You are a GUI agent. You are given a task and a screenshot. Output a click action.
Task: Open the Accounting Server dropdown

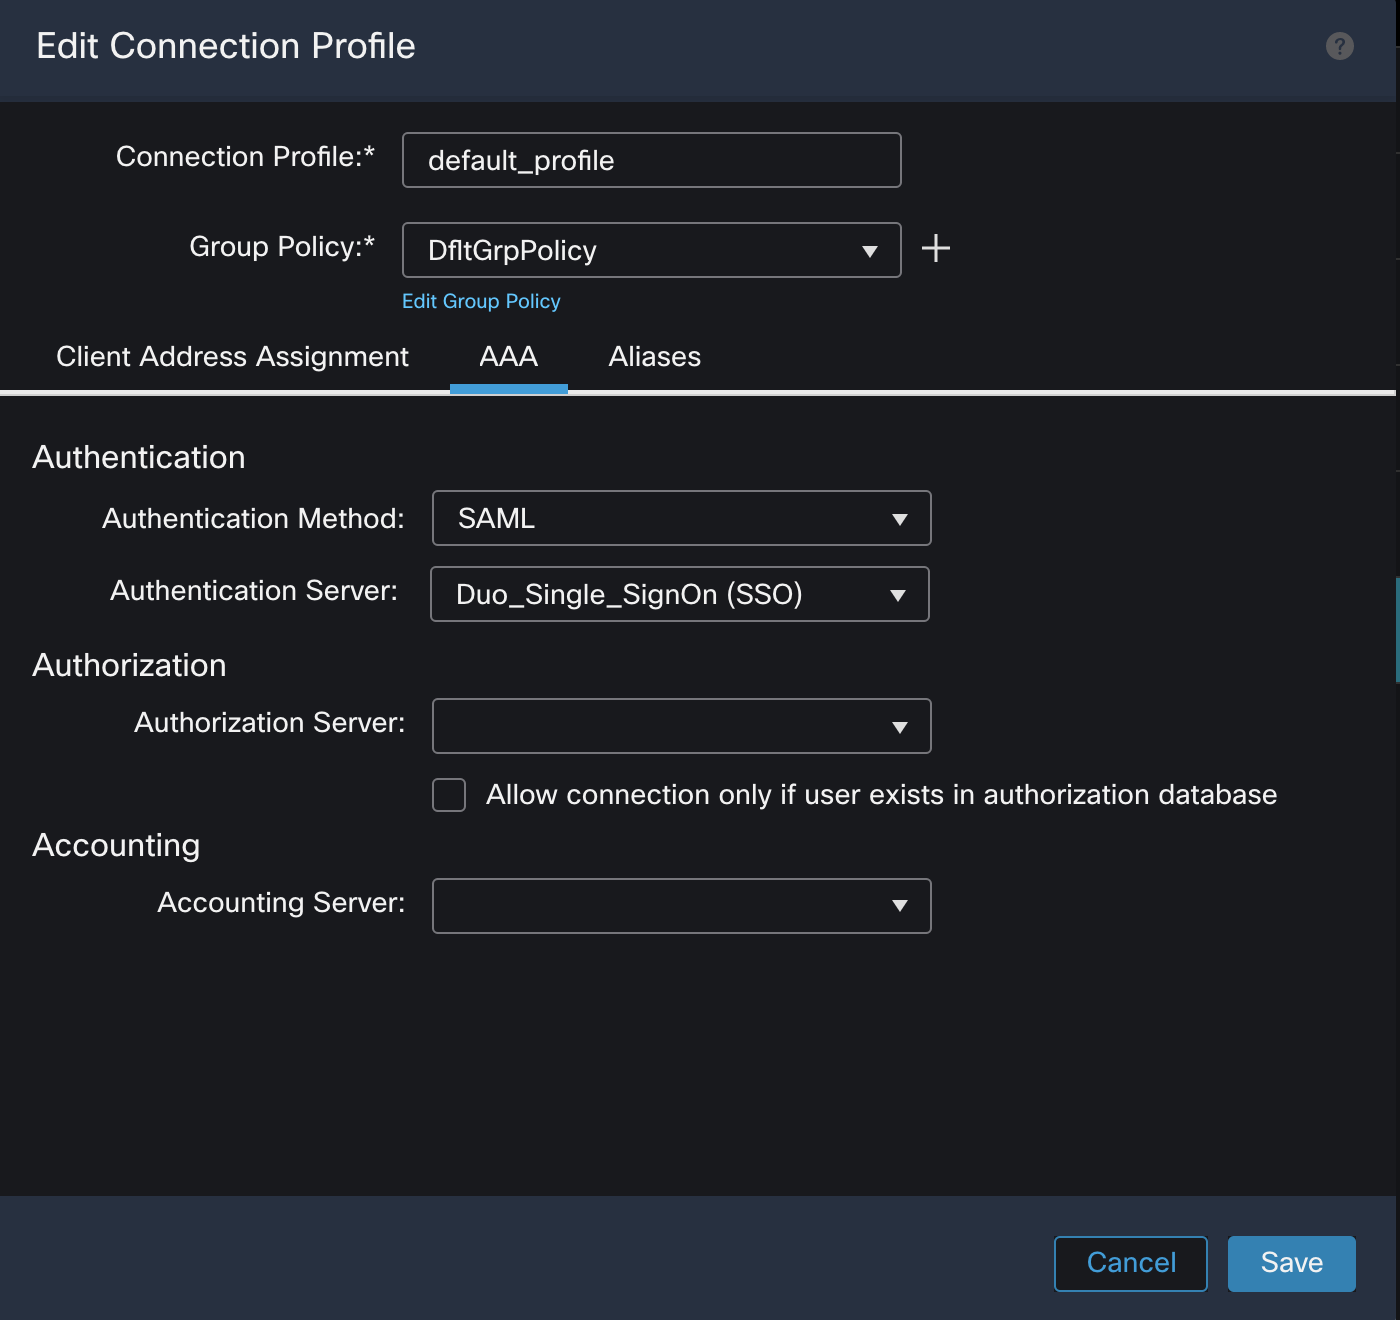pyautogui.click(x=681, y=906)
